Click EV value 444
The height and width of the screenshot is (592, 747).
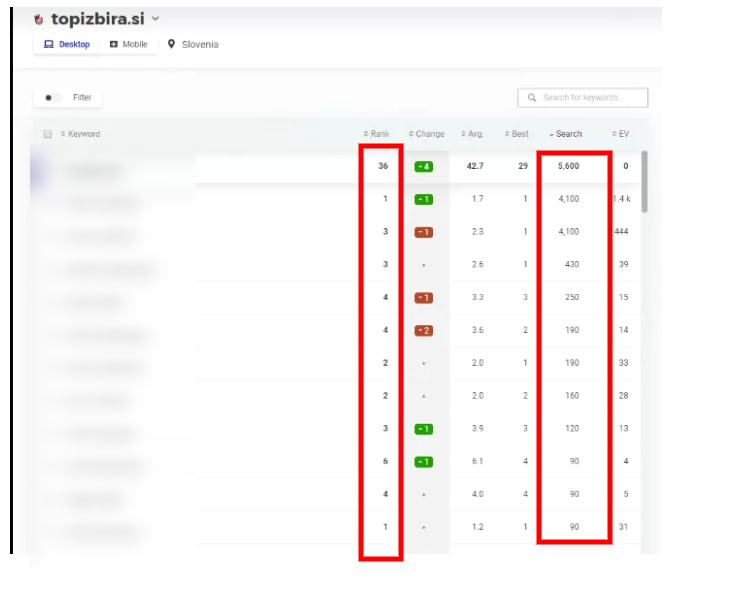click(x=621, y=231)
